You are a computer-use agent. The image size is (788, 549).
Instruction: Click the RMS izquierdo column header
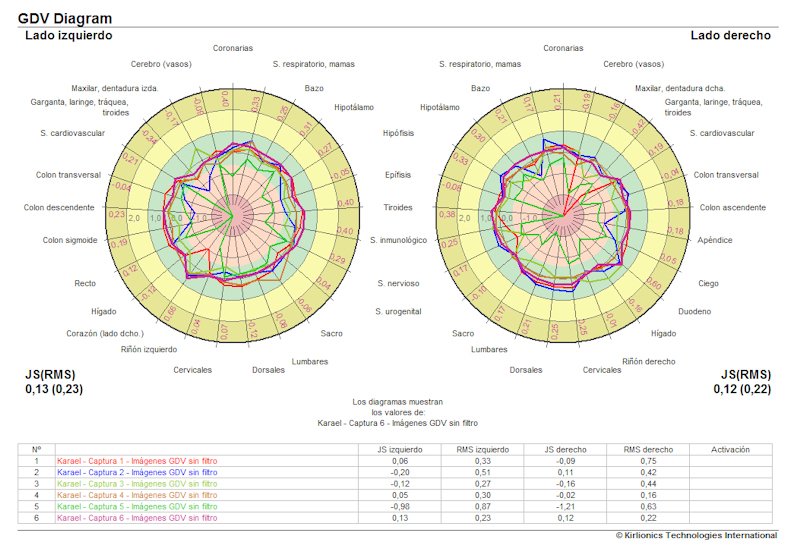481,450
